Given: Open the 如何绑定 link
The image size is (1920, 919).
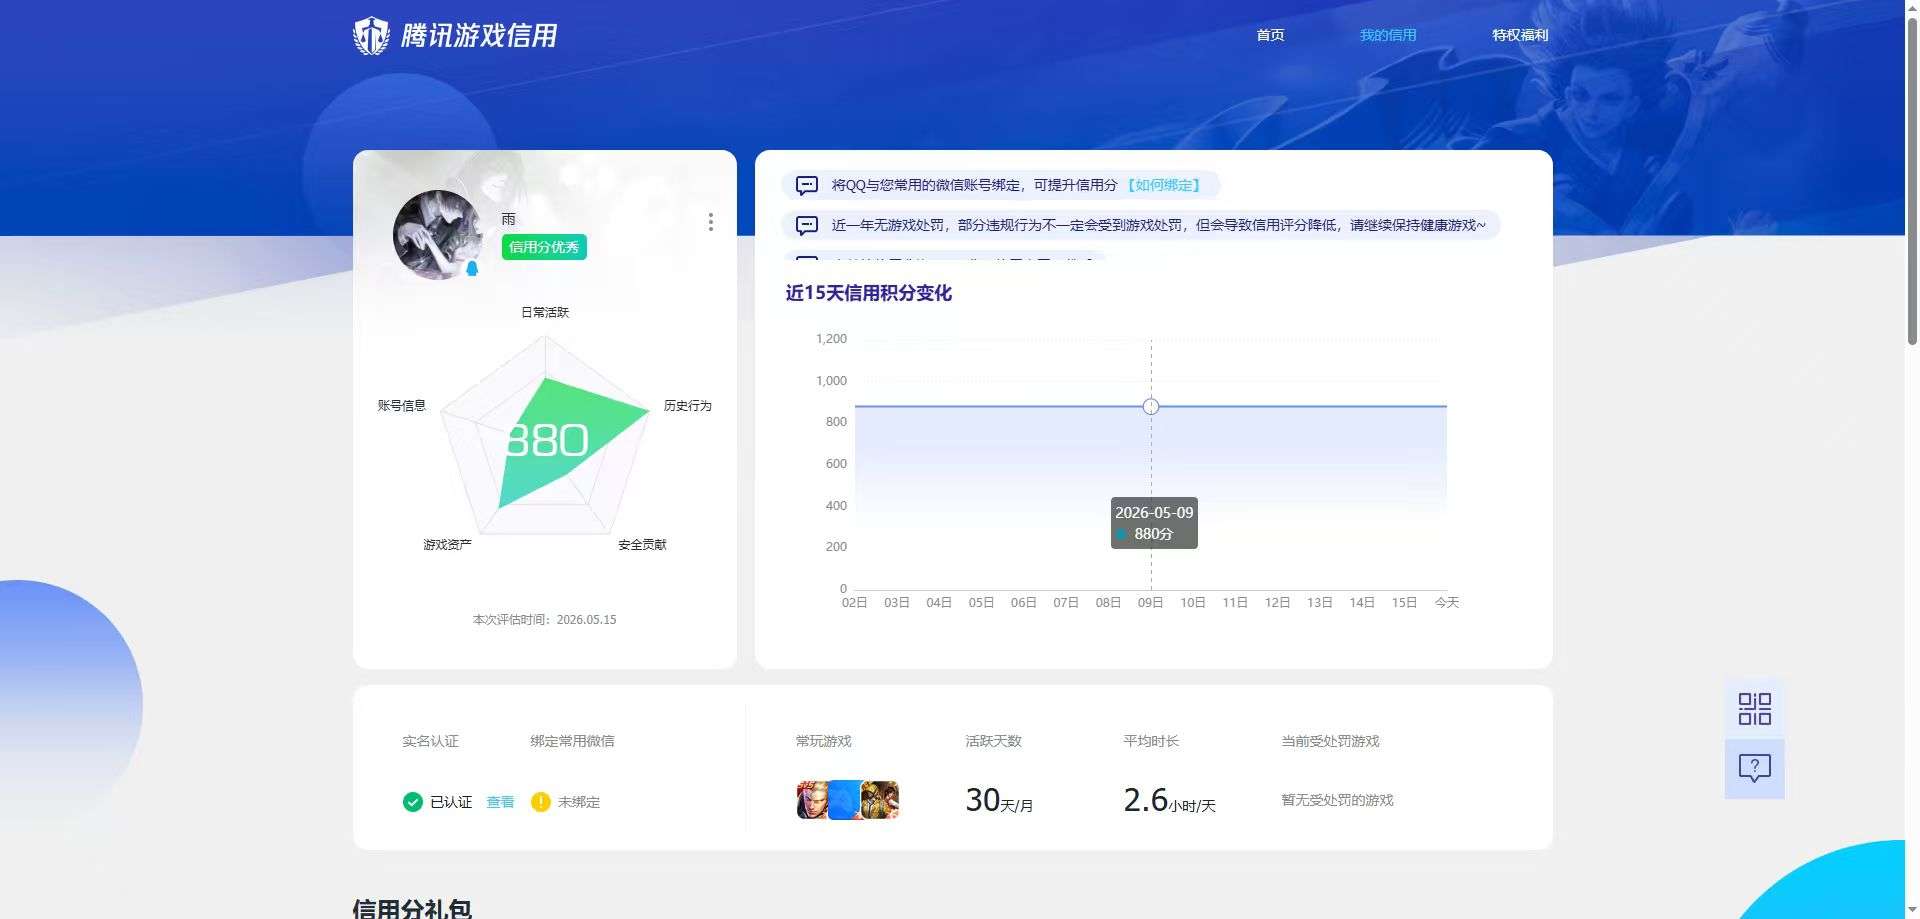Looking at the screenshot, I should 1164,185.
